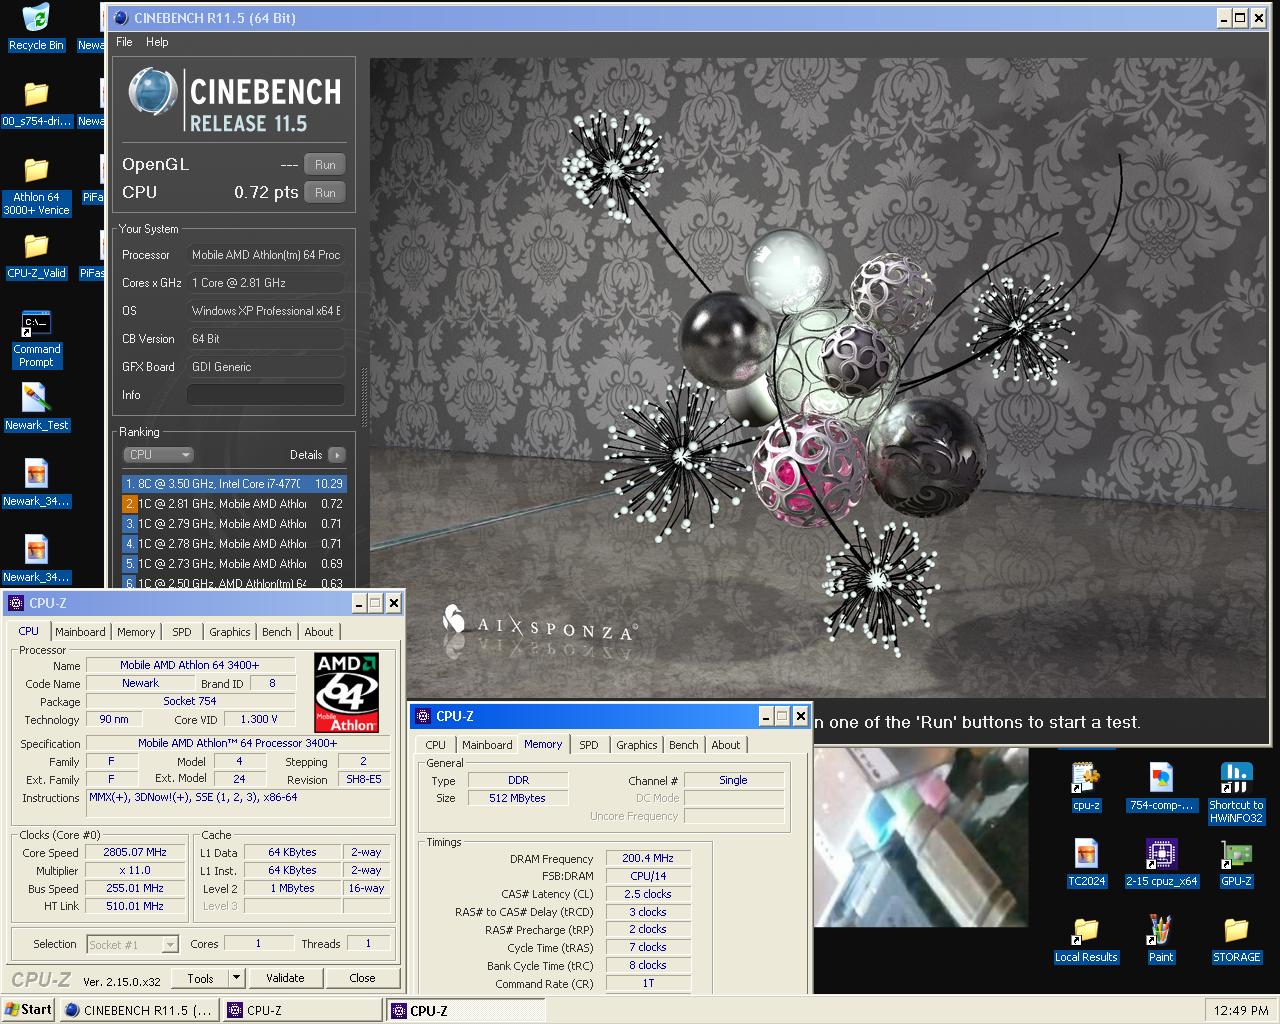Switch to first CPU-Z taskbar button

[303, 1010]
